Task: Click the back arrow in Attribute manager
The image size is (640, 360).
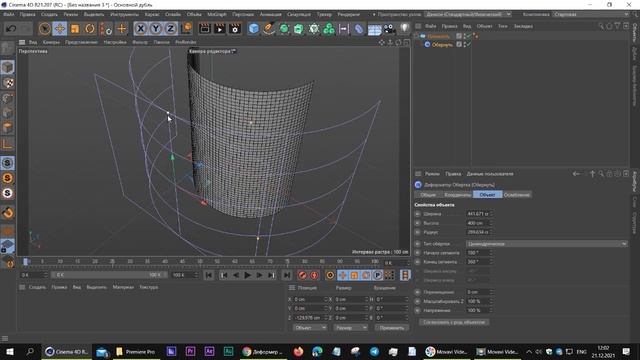Action: pyautogui.click(x=576, y=174)
